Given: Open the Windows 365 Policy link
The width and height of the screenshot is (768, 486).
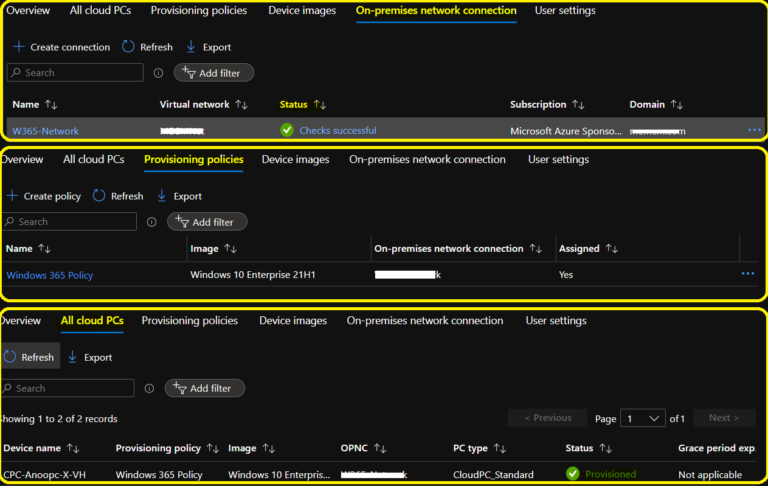Looking at the screenshot, I should 49,275.
